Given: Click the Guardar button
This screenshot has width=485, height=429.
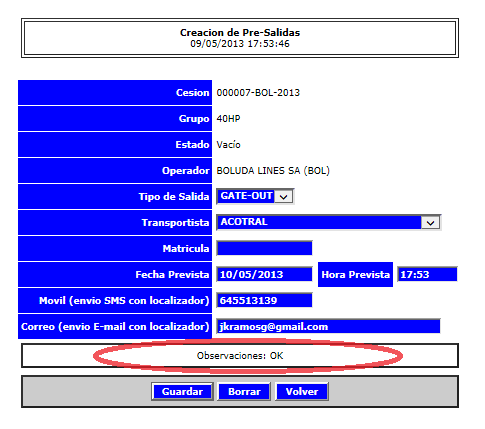Looking at the screenshot, I should [182, 392].
